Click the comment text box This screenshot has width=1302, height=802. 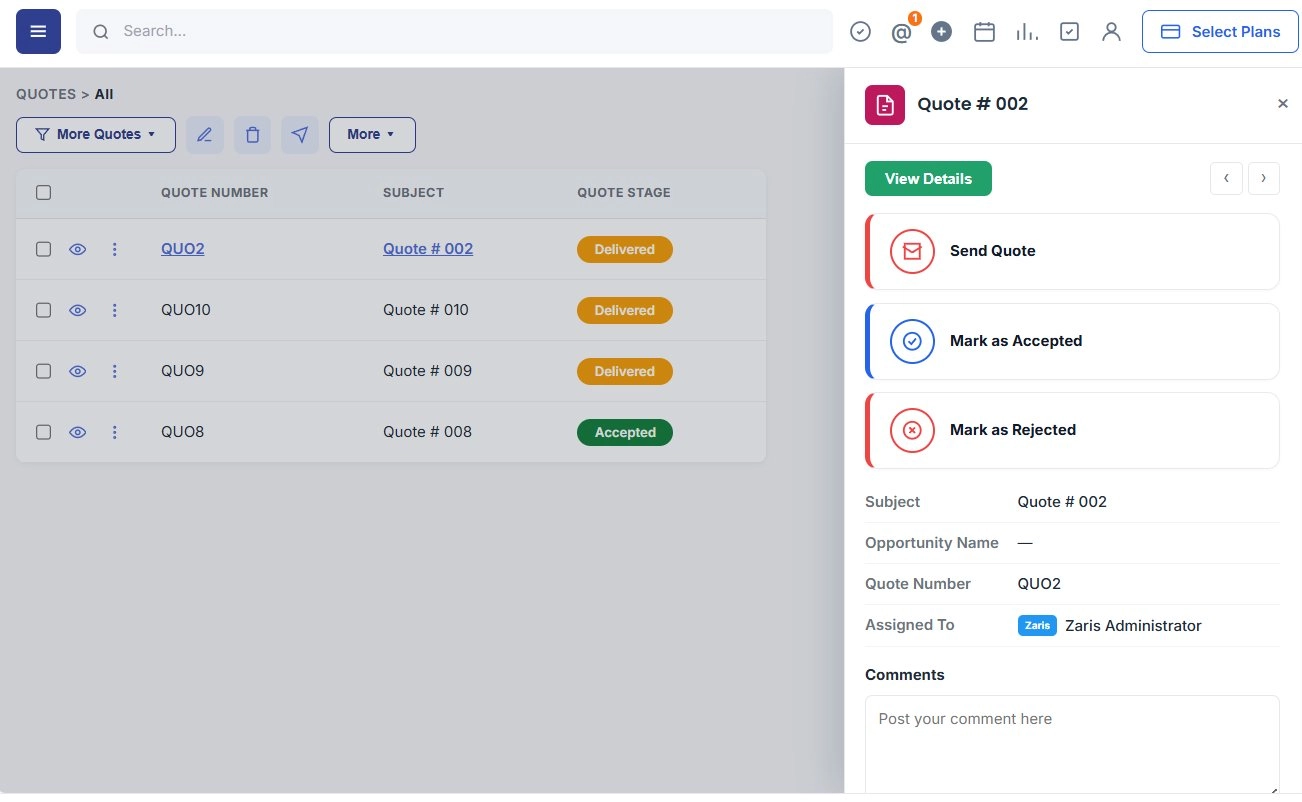tap(1072, 745)
